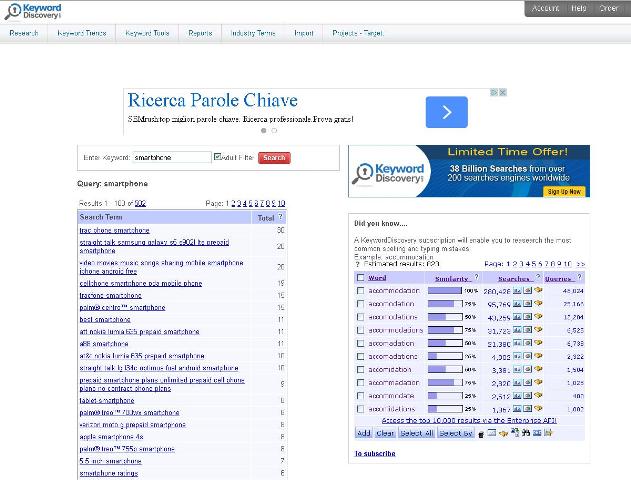The width and height of the screenshot is (631, 480).
Task: Click the yellow tag icon in the accommodation 280,428 row
Action: (x=538, y=290)
